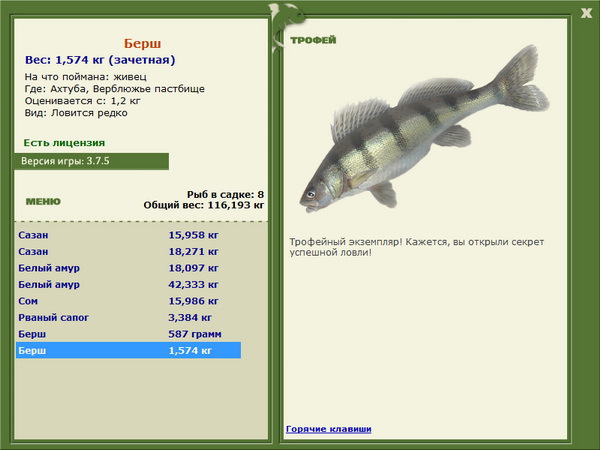
Task: Select the Белый амур 18,097 кг row
Action: coord(129,268)
